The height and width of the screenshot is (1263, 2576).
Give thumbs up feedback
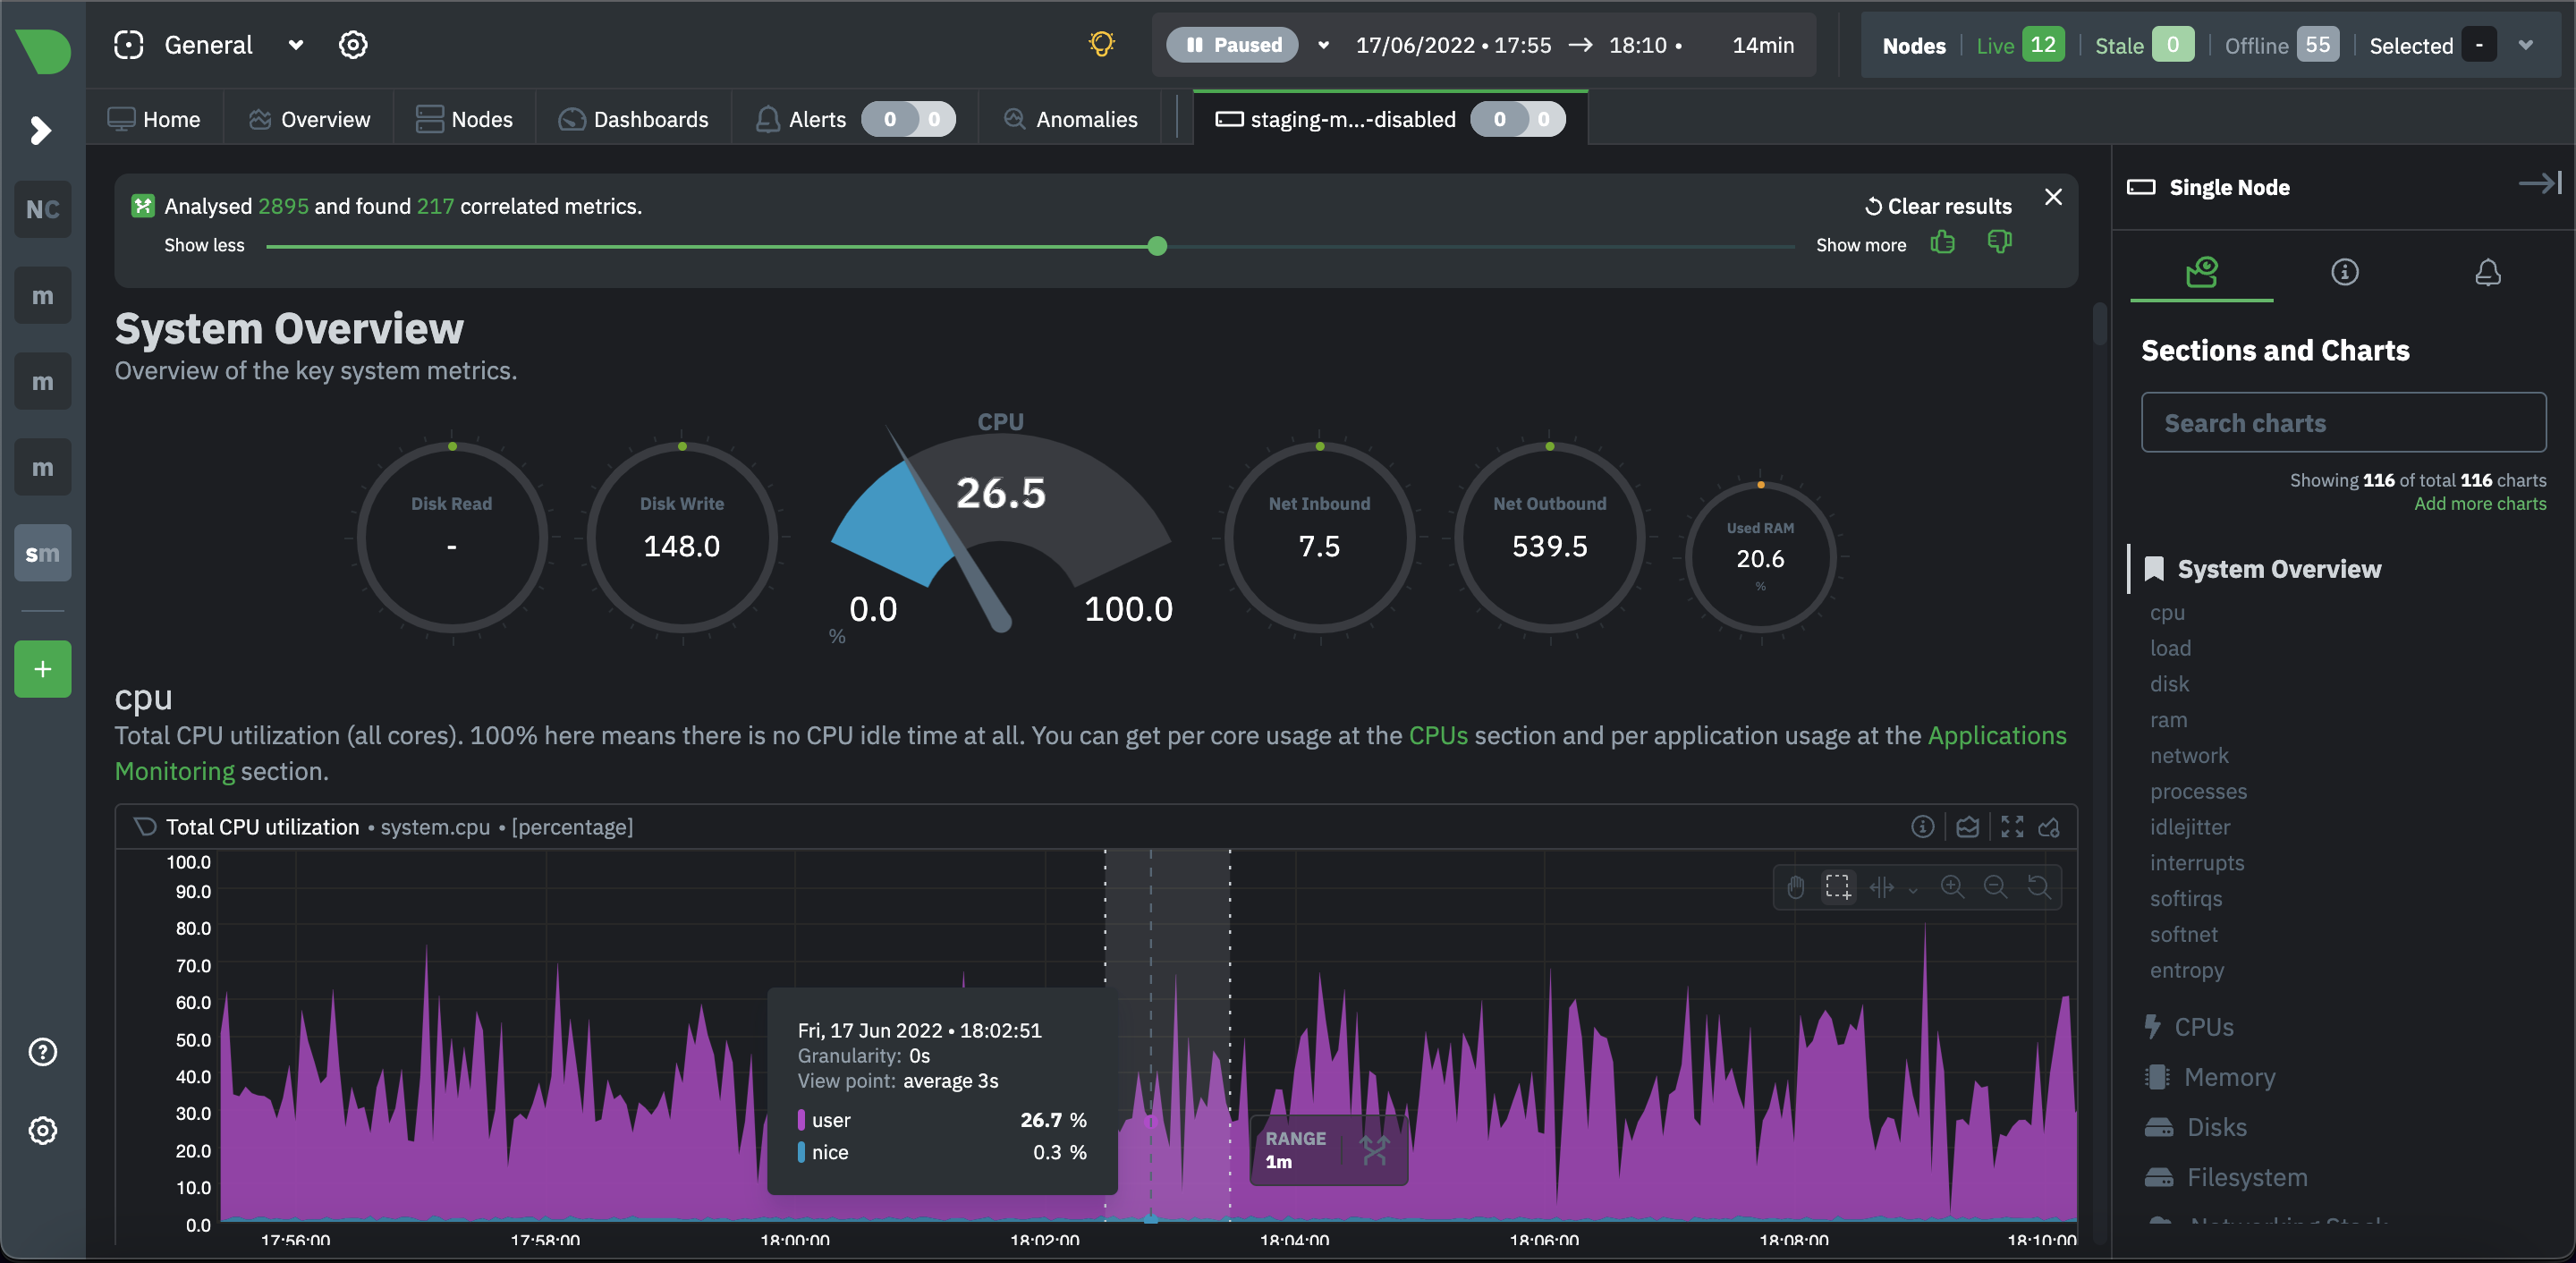pyautogui.click(x=1942, y=243)
